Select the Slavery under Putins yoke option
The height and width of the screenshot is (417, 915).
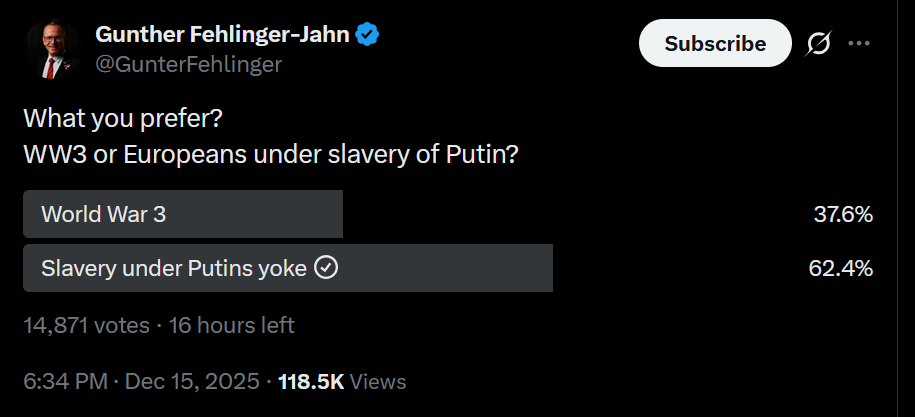448,268
